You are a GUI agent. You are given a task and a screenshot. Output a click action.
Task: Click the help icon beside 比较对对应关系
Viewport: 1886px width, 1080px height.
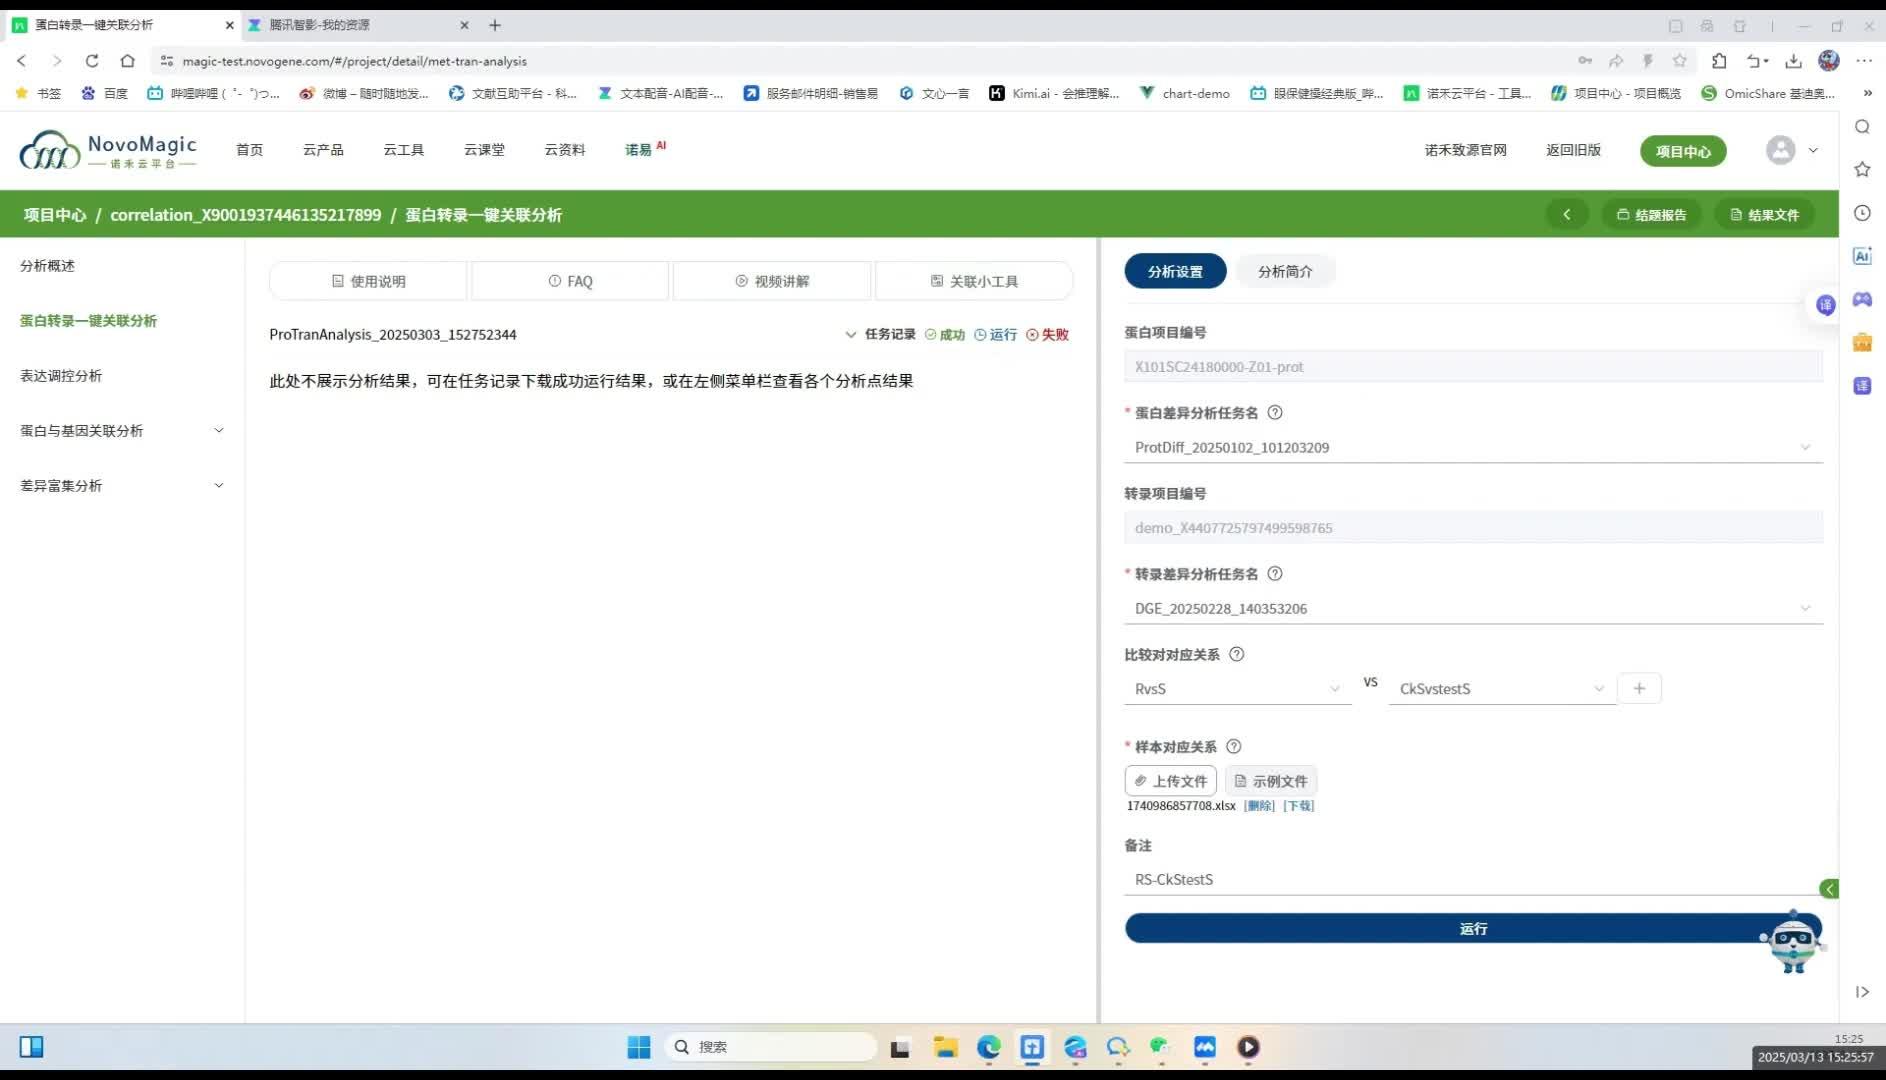[x=1236, y=654]
